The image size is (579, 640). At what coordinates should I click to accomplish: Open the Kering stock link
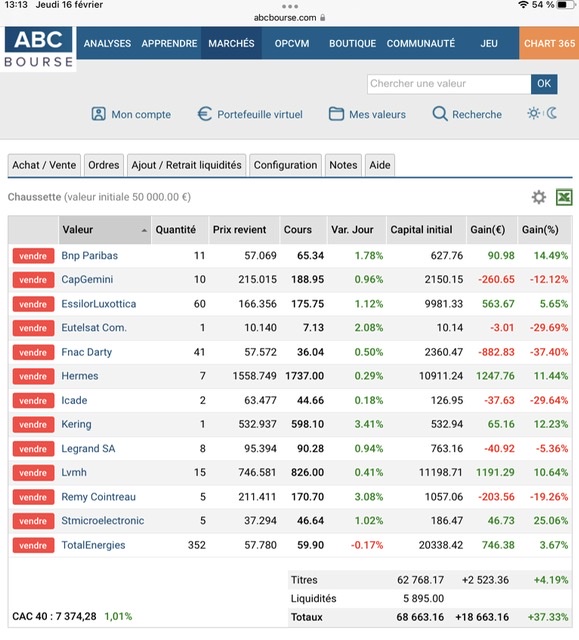(x=76, y=424)
